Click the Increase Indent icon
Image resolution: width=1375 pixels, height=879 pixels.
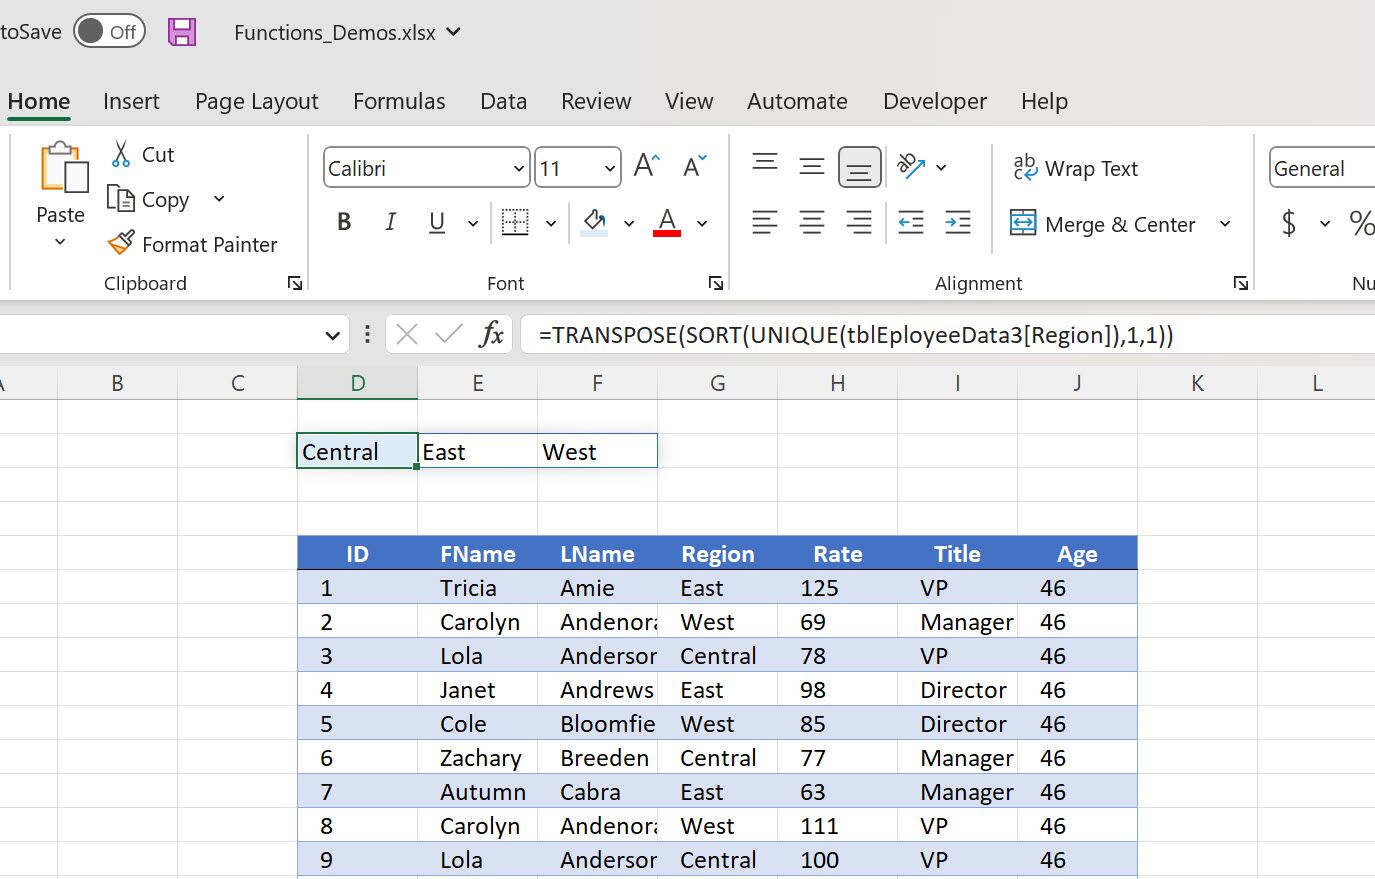pos(957,222)
